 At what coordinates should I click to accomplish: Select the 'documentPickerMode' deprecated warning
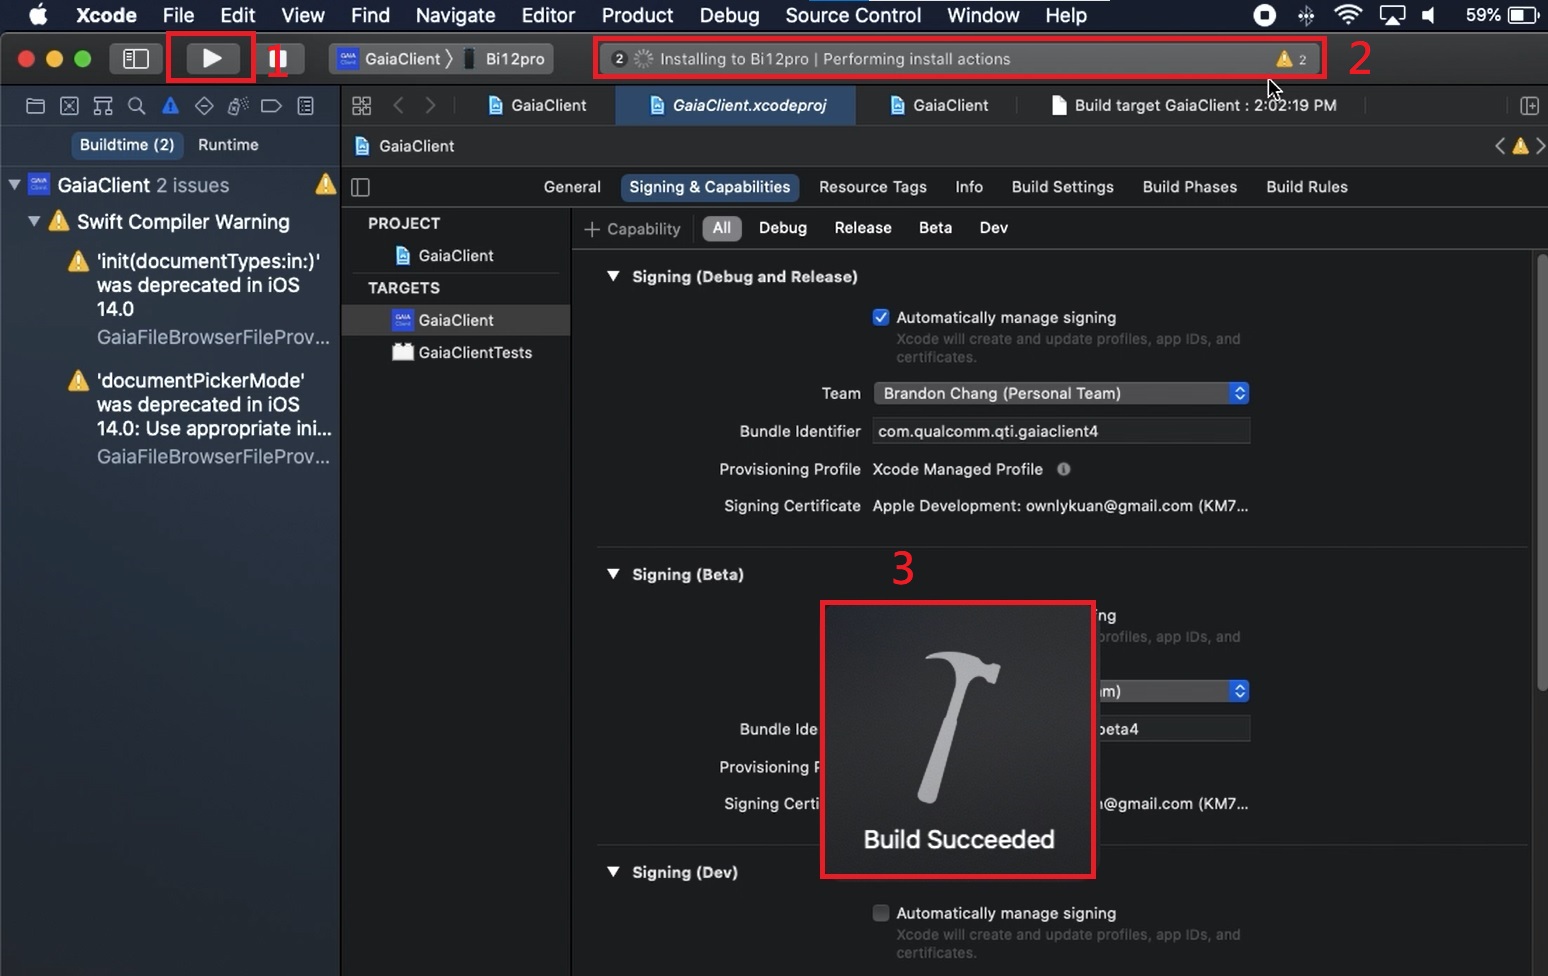coord(200,418)
